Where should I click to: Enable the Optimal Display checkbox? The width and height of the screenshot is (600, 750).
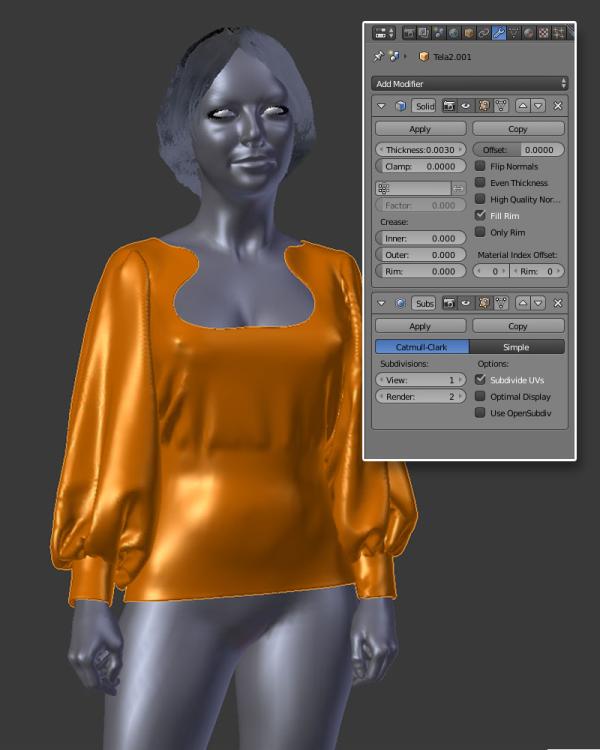(481, 396)
